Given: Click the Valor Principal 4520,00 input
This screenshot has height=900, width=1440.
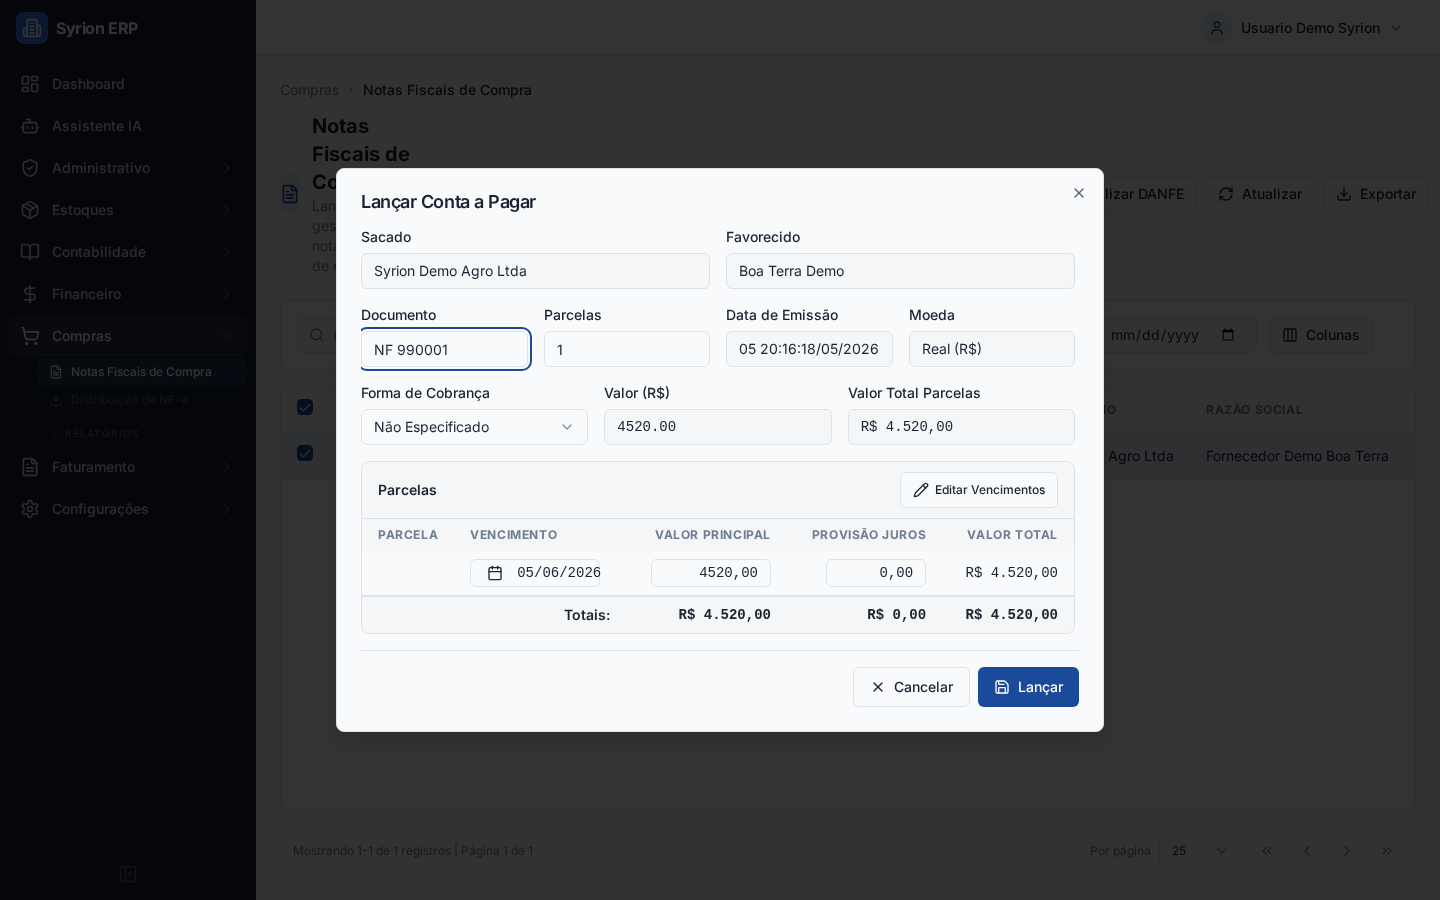Looking at the screenshot, I should tap(711, 573).
